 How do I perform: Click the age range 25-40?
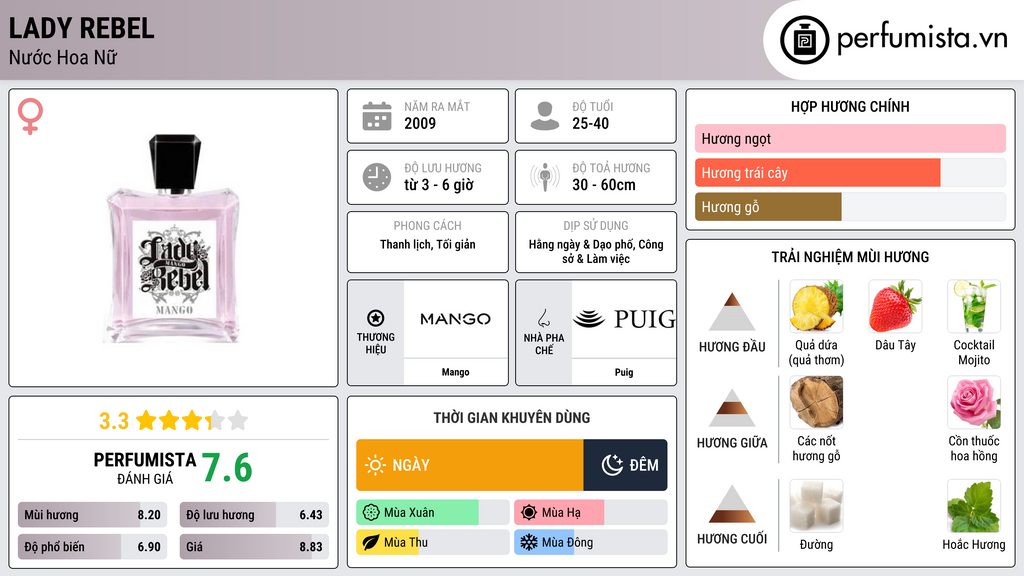coord(590,123)
